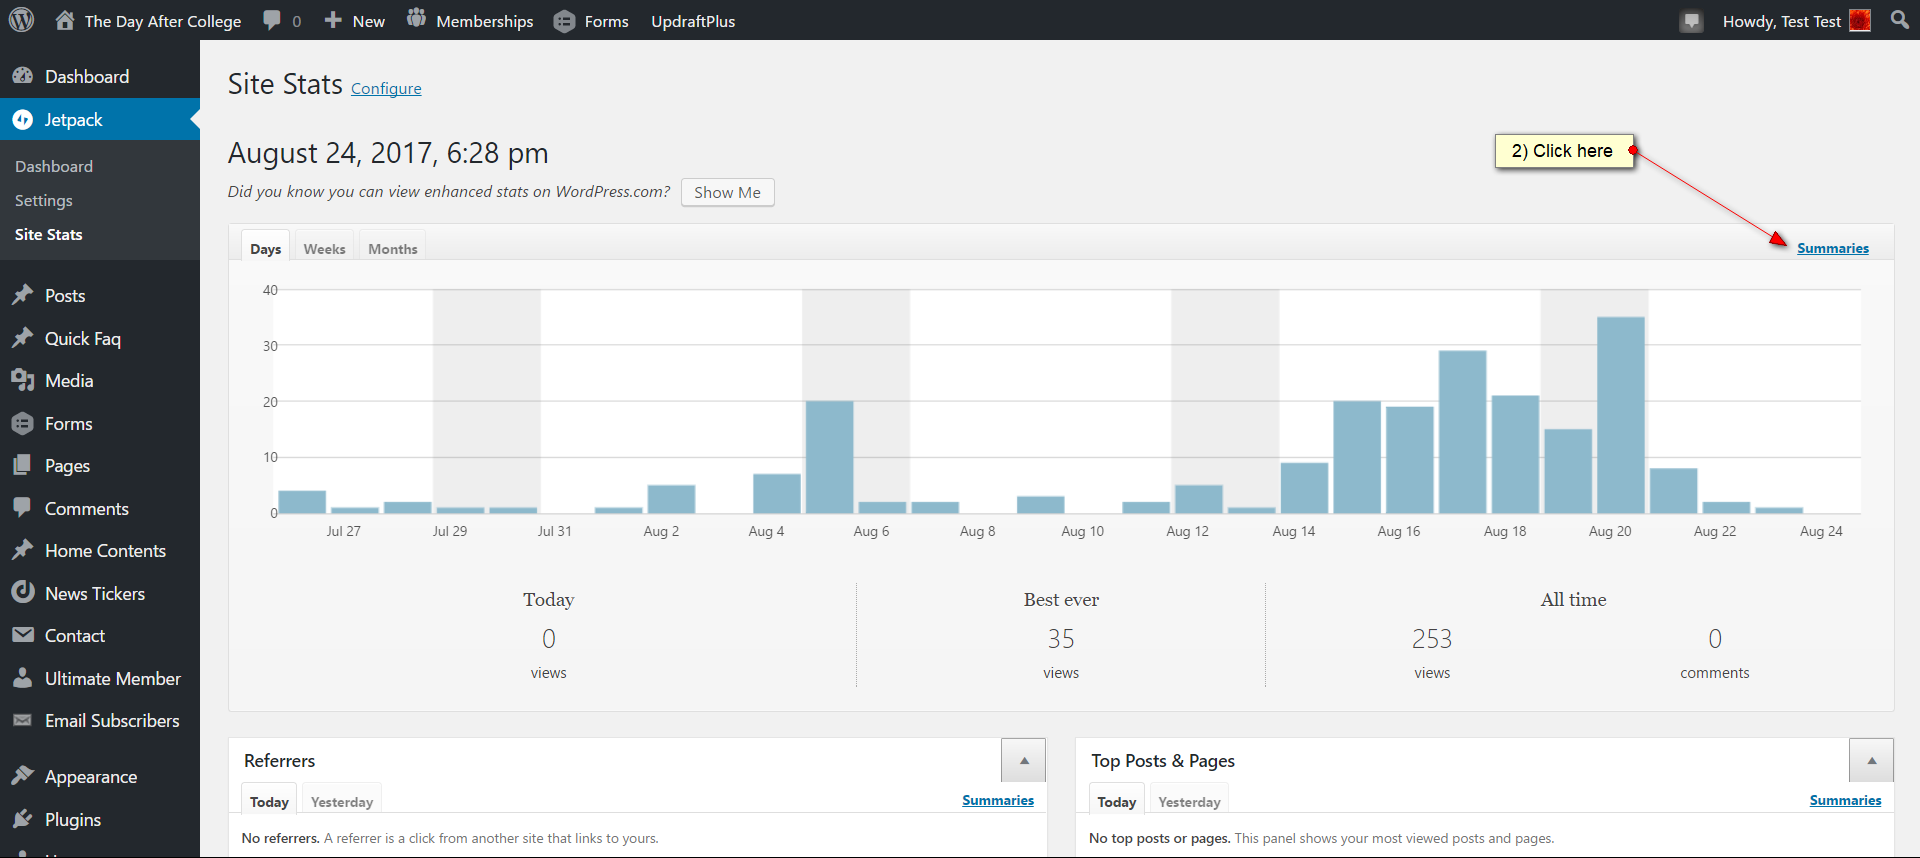The image size is (1920, 858).
Task: Select Today tab in Top Posts & Pages
Action: [1116, 801]
